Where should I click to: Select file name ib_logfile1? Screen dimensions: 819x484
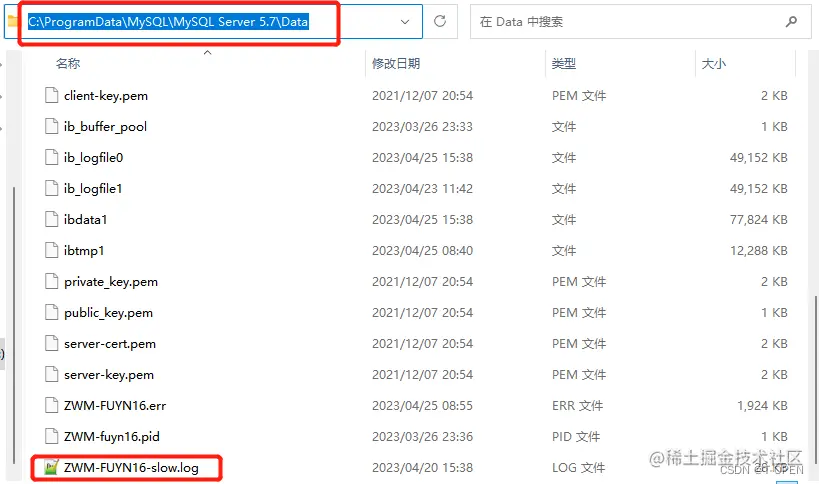93,188
